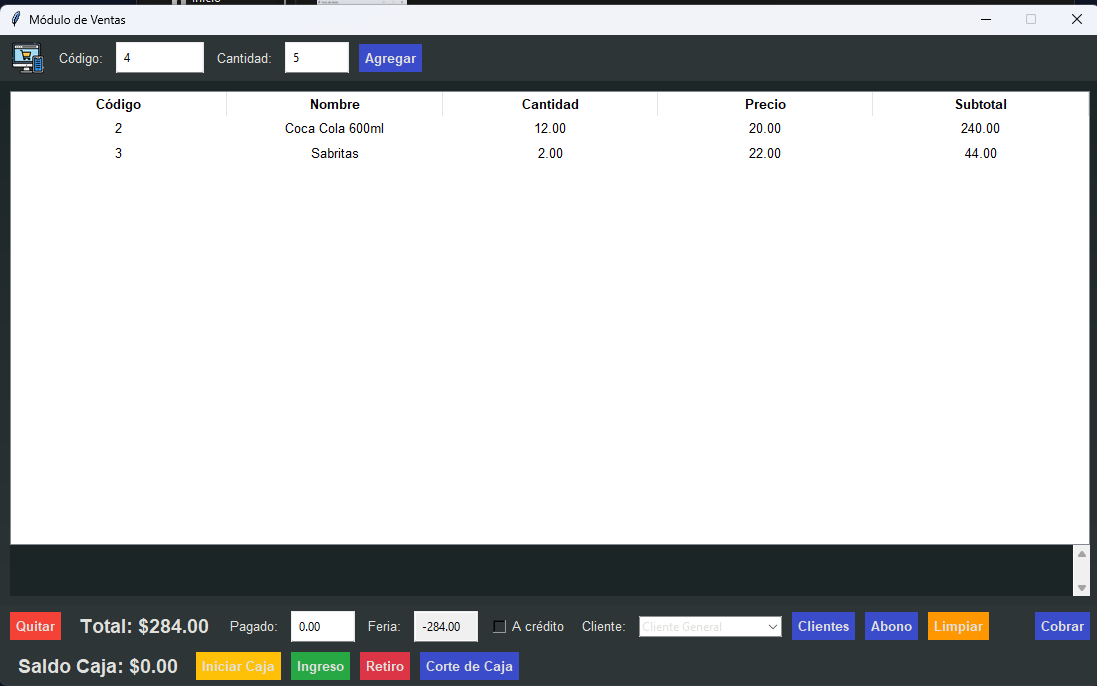
Task: Click the Cobrar button
Action: 1062,626
